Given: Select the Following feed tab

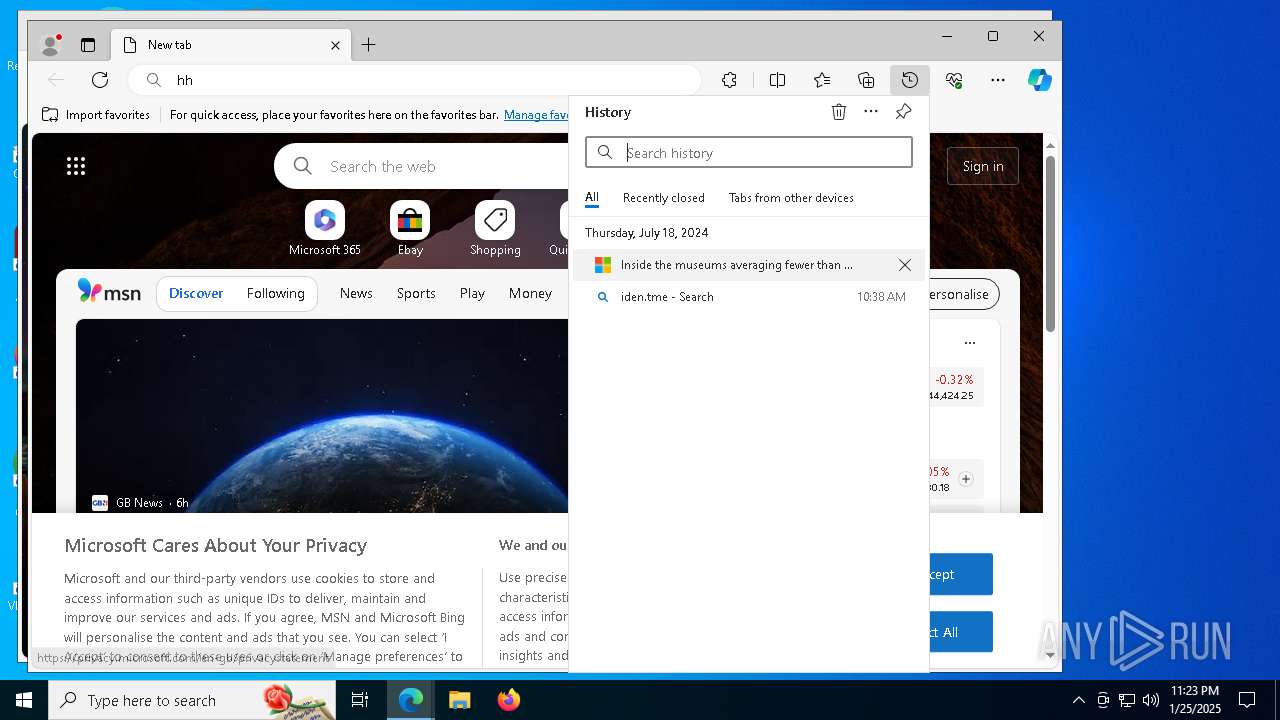Looking at the screenshot, I should pos(276,293).
